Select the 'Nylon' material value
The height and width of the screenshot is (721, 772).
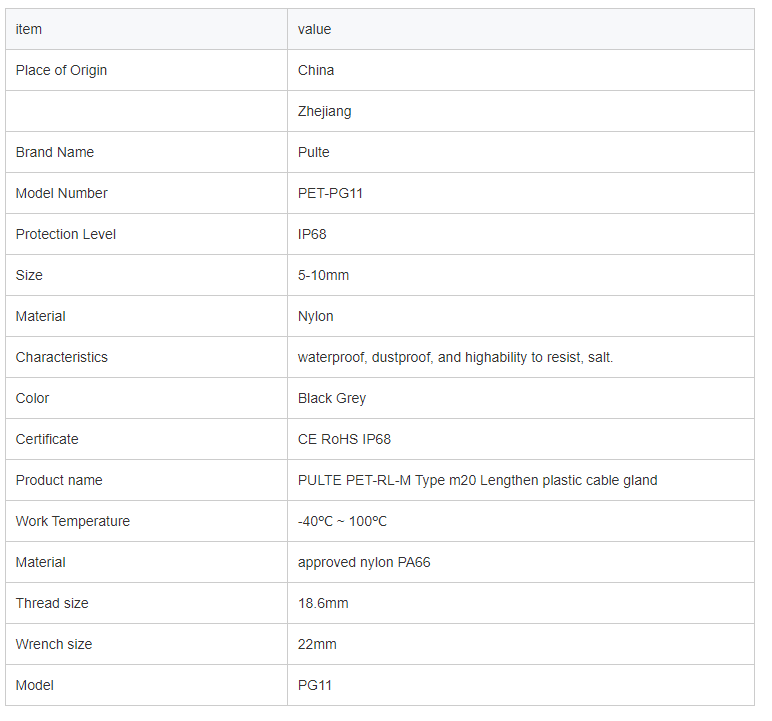point(316,316)
